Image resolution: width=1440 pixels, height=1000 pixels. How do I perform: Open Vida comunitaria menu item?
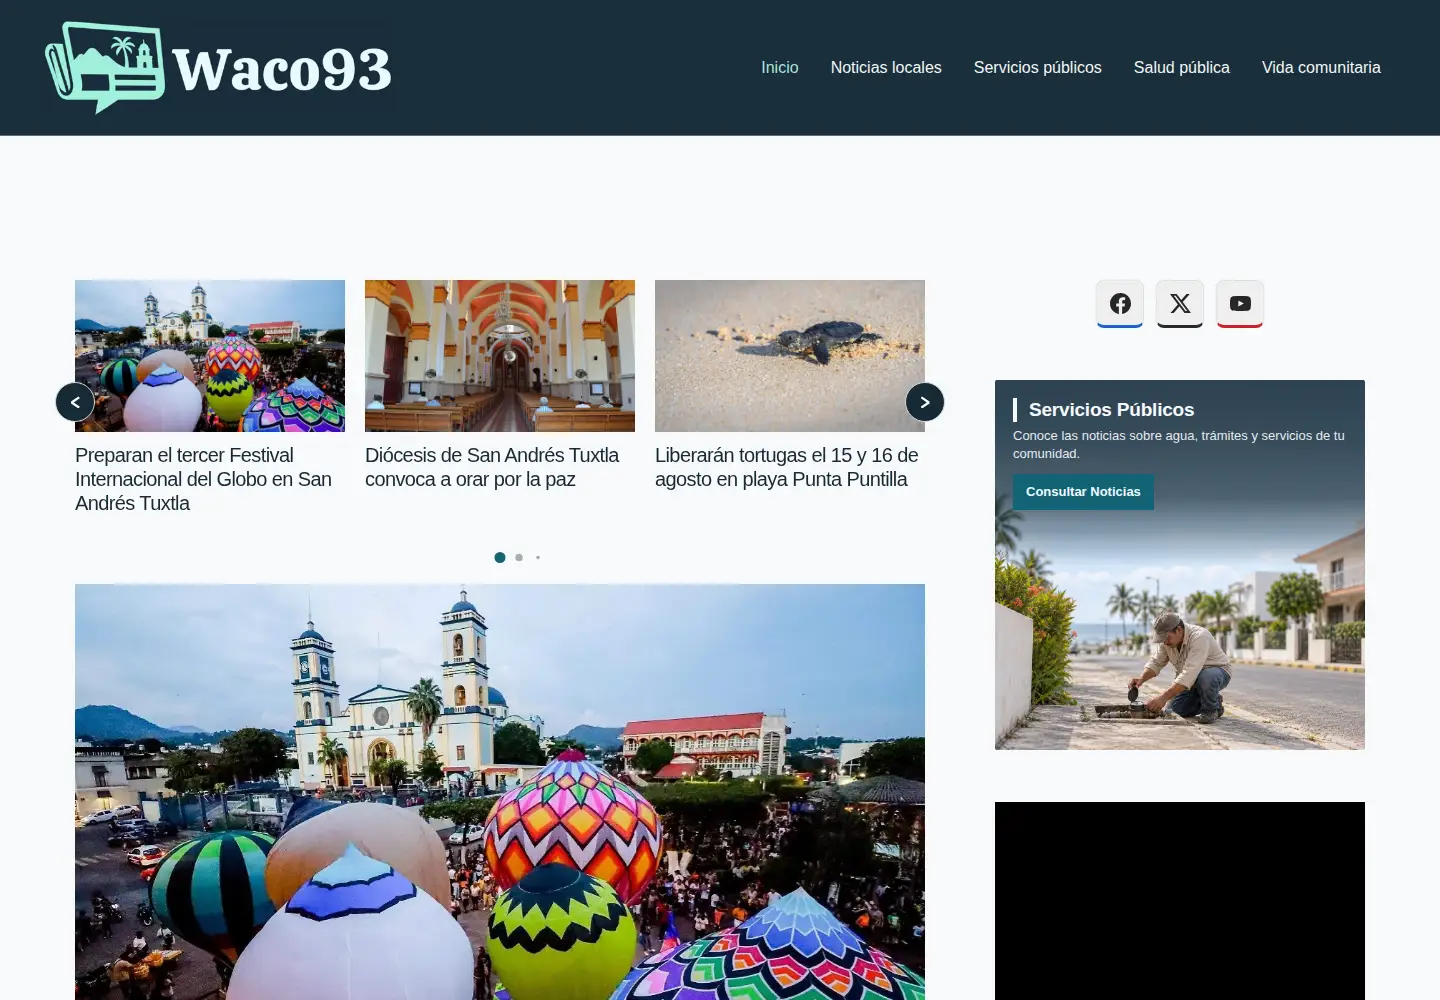[1321, 67]
